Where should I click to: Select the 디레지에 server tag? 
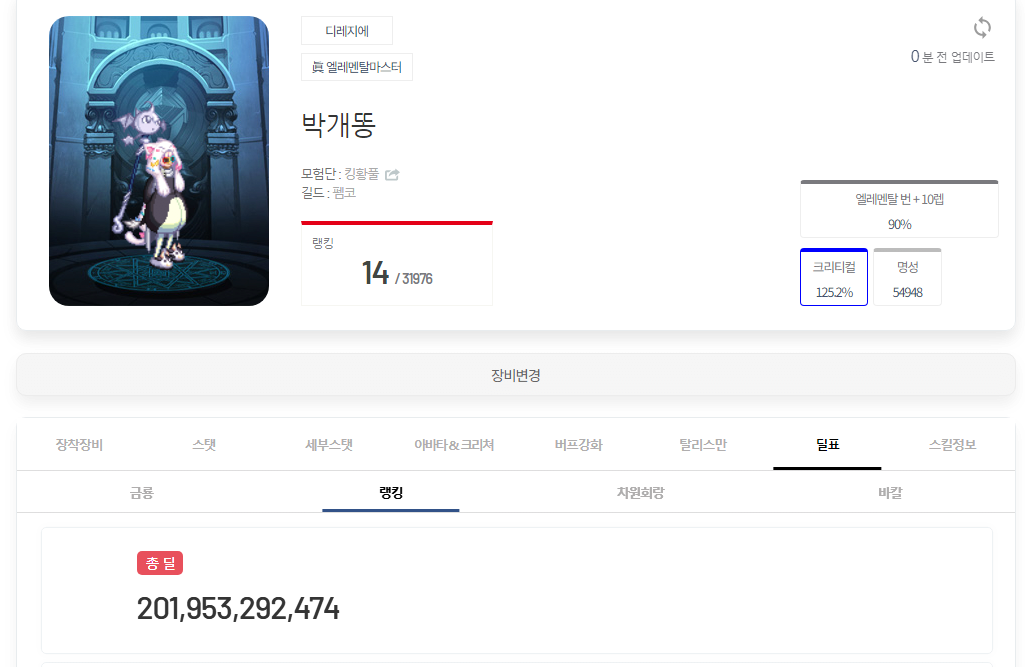click(x=347, y=31)
